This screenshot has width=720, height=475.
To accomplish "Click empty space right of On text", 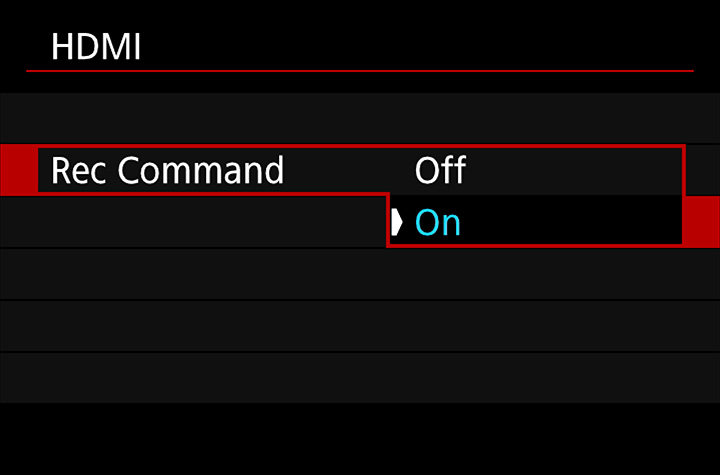I will pyautogui.click(x=572, y=222).
